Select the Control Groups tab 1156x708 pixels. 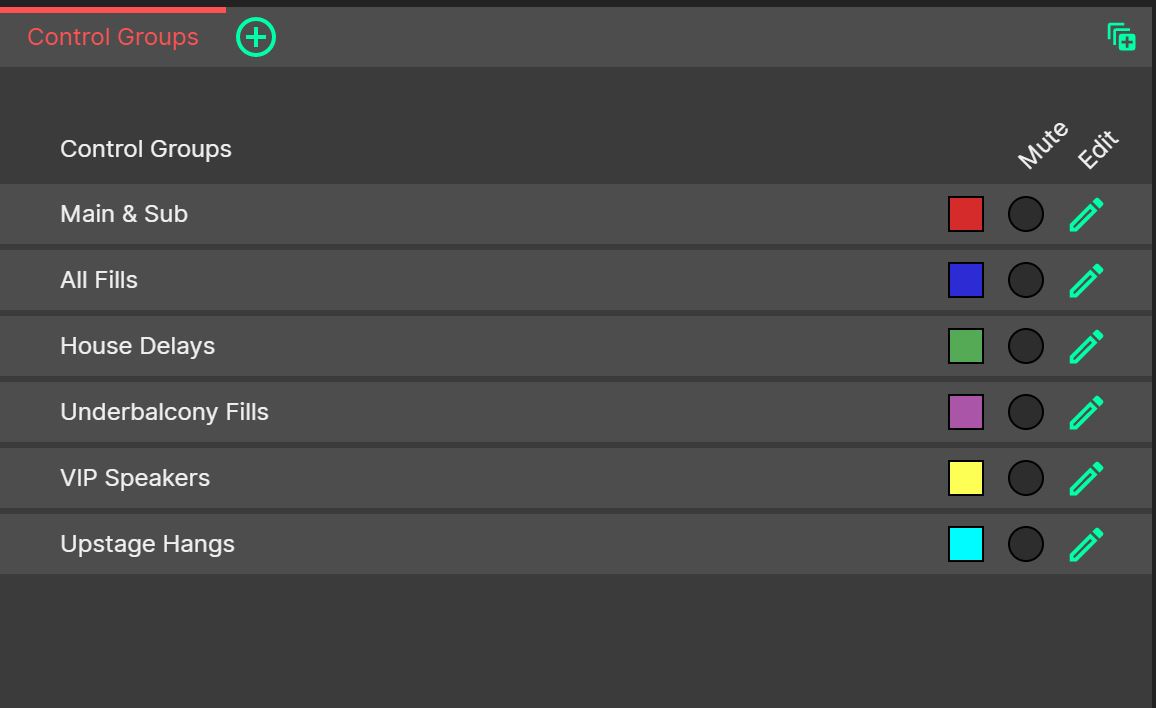[x=113, y=37]
